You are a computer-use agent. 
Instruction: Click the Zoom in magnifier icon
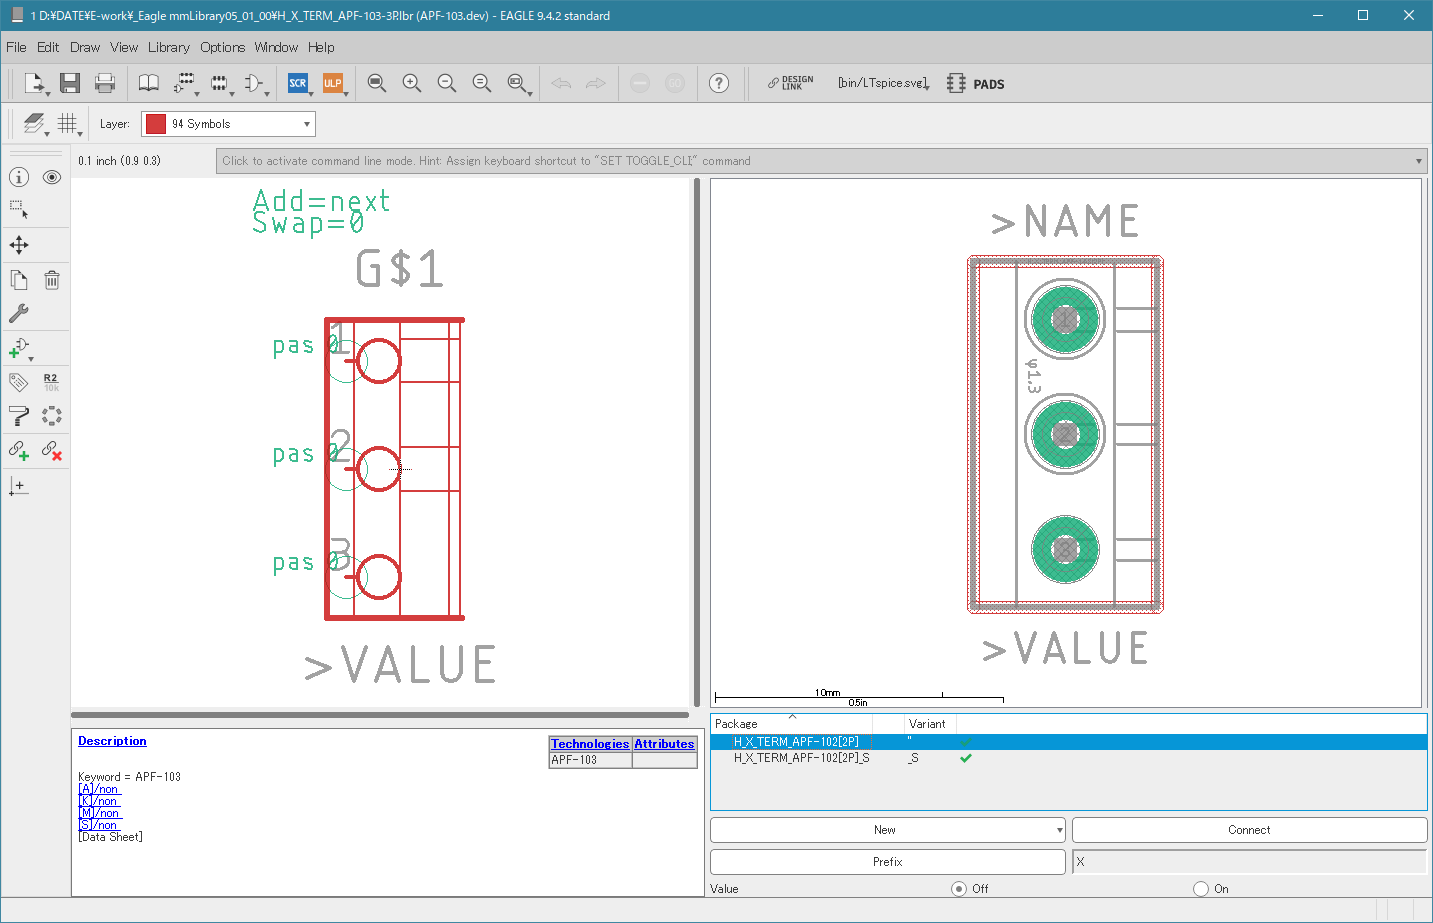pyautogui.click(x=412, y=83)
